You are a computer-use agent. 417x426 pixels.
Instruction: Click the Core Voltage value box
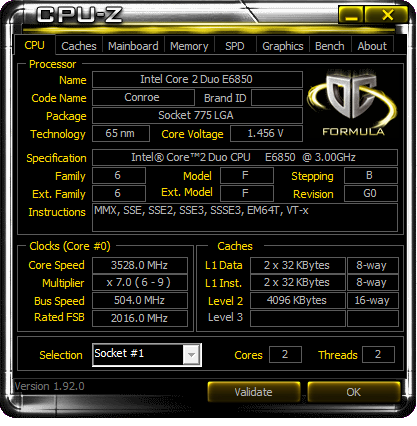[266, 133]
